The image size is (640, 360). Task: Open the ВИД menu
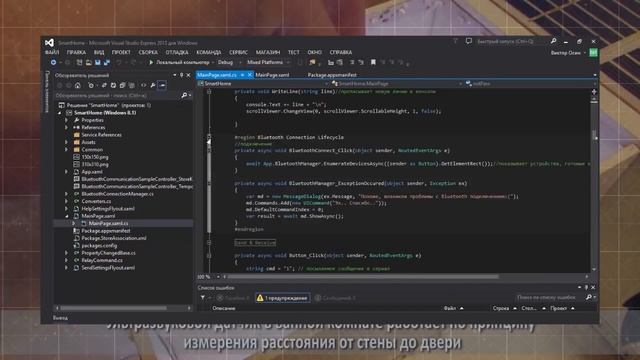point(99,52)
